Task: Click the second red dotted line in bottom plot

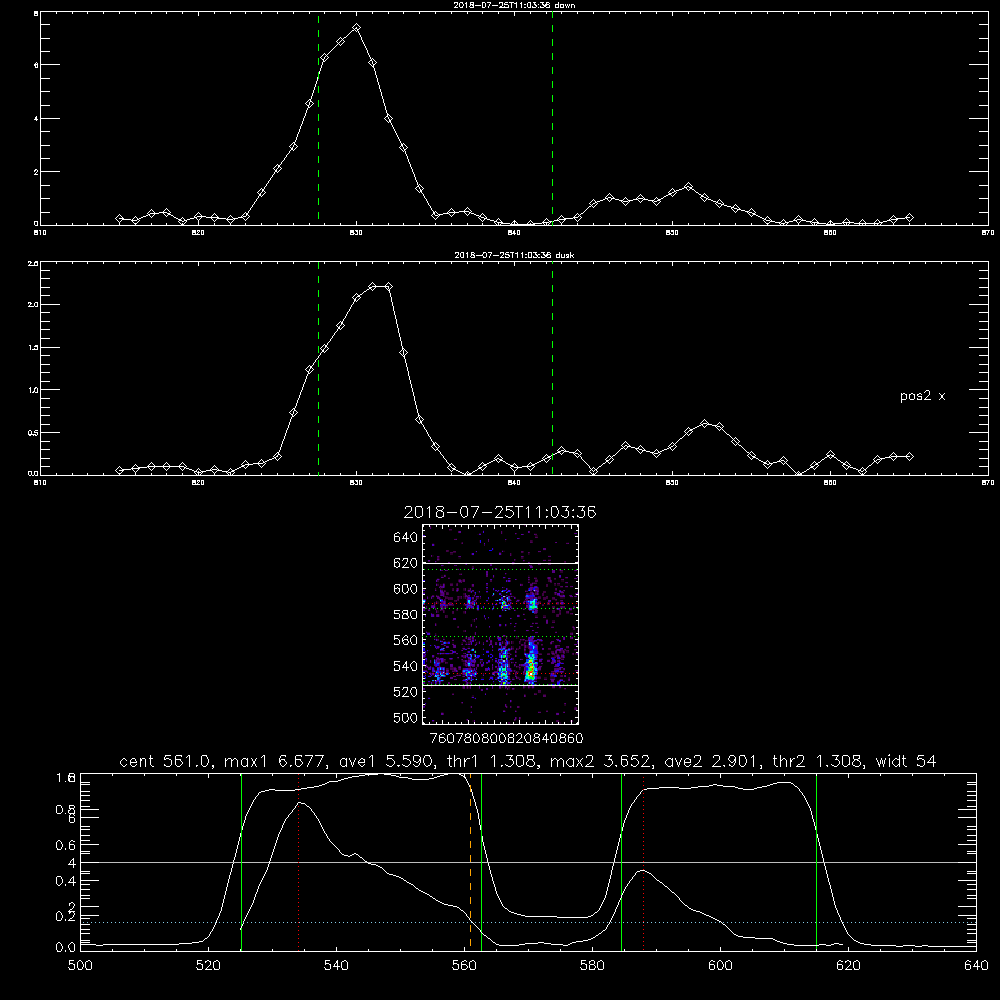Action: [x=643, y=861]
